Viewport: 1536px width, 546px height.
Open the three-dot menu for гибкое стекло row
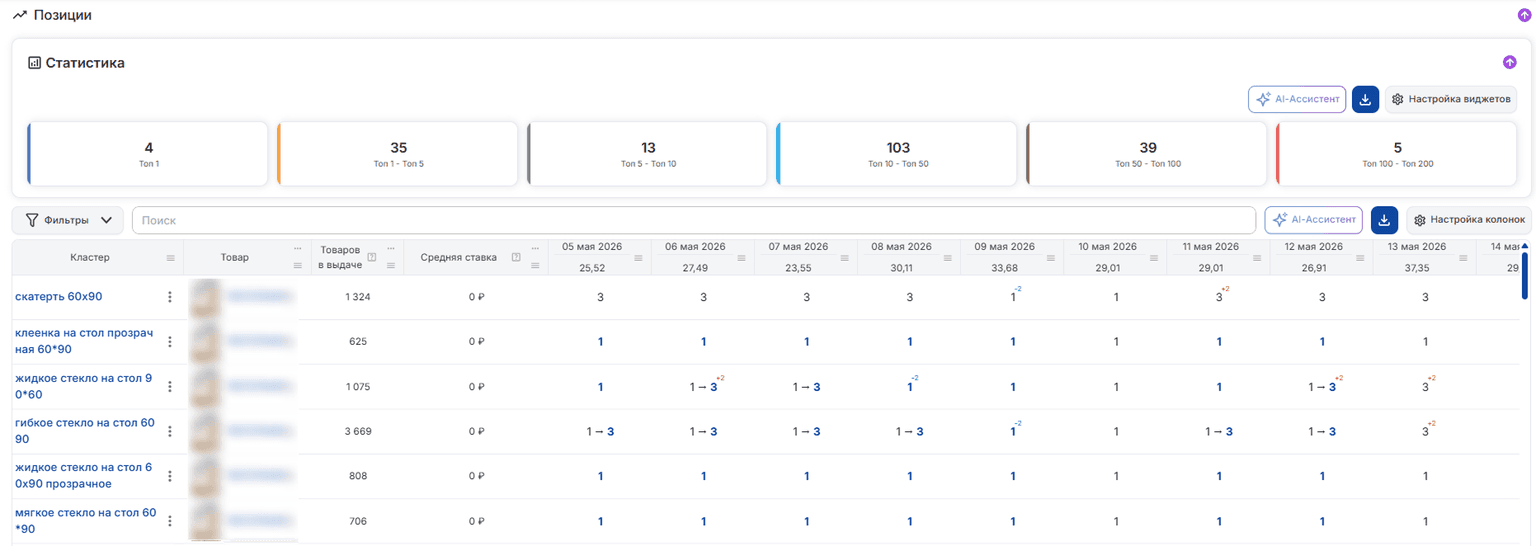[169, 431]
